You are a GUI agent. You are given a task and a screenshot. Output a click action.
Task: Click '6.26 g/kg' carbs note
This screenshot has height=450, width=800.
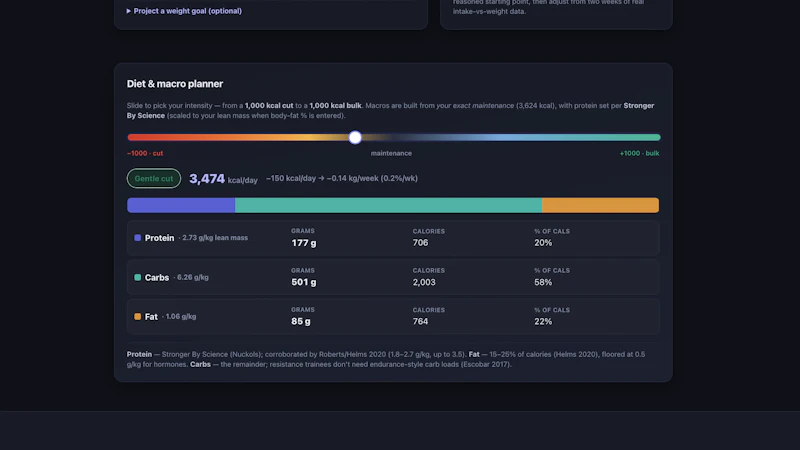point(193,278)
